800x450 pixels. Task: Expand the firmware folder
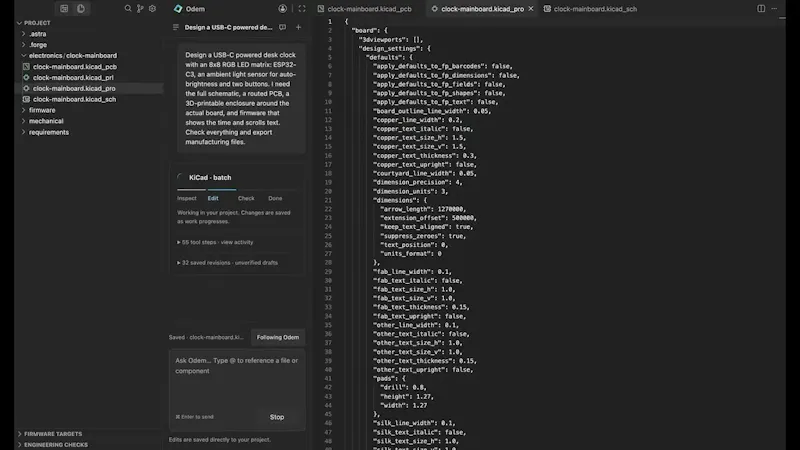click(x=23, y=110)
